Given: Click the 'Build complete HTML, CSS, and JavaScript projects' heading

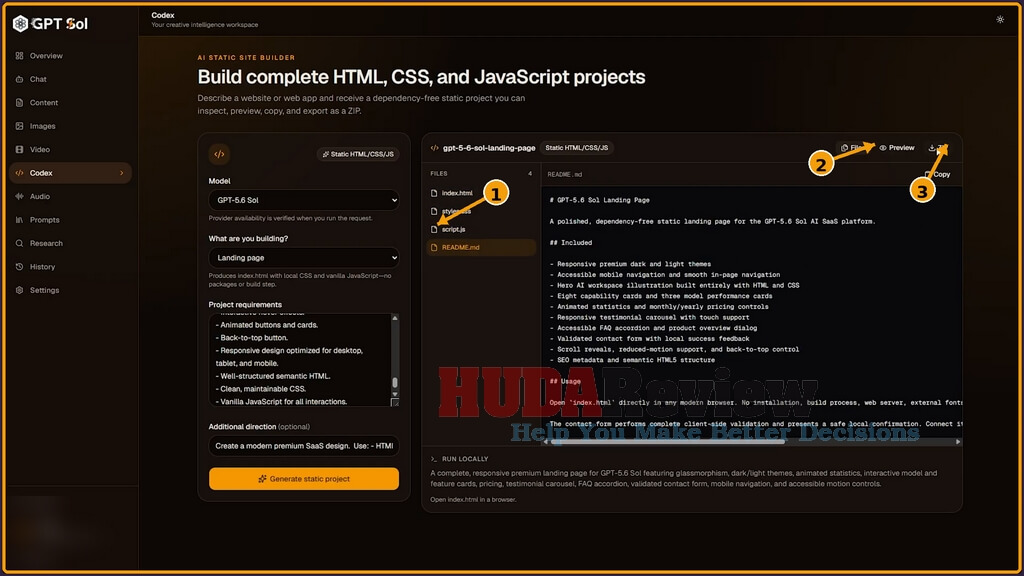Looking at the screenshot, I should [x=421, y=77].
